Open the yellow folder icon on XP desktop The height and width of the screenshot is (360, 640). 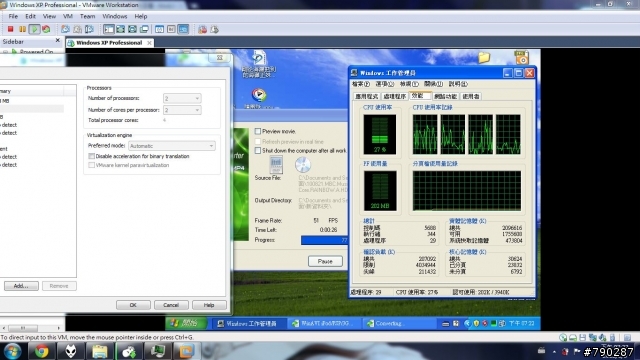click(484, 57)
